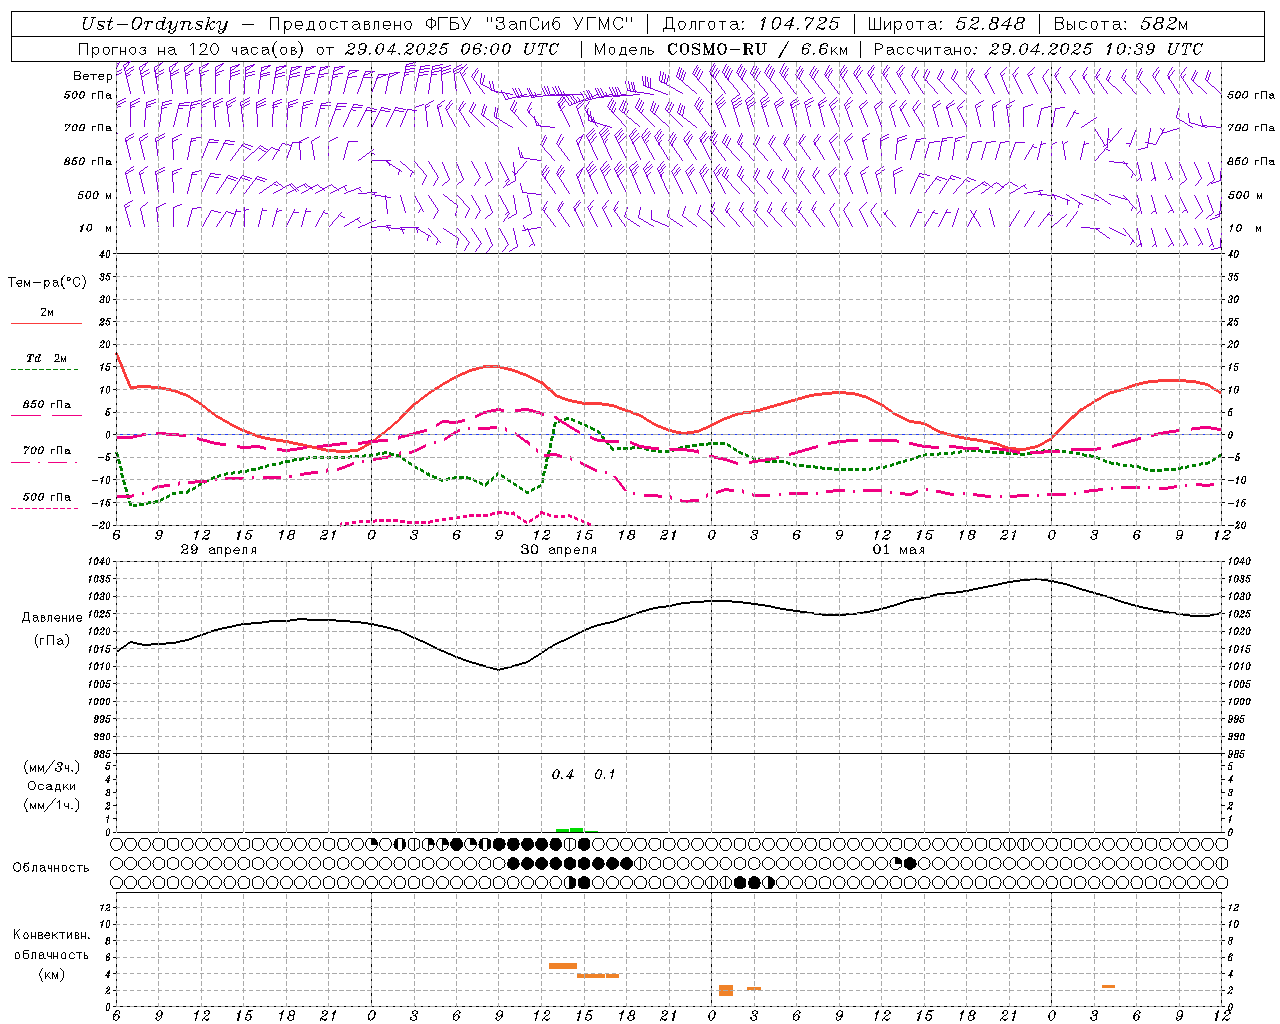The width and height of the screenshot is (1280, 1024).
Task: Click the Осадки precipitation label
Action: pyautogui.click(x=51, y=786)
